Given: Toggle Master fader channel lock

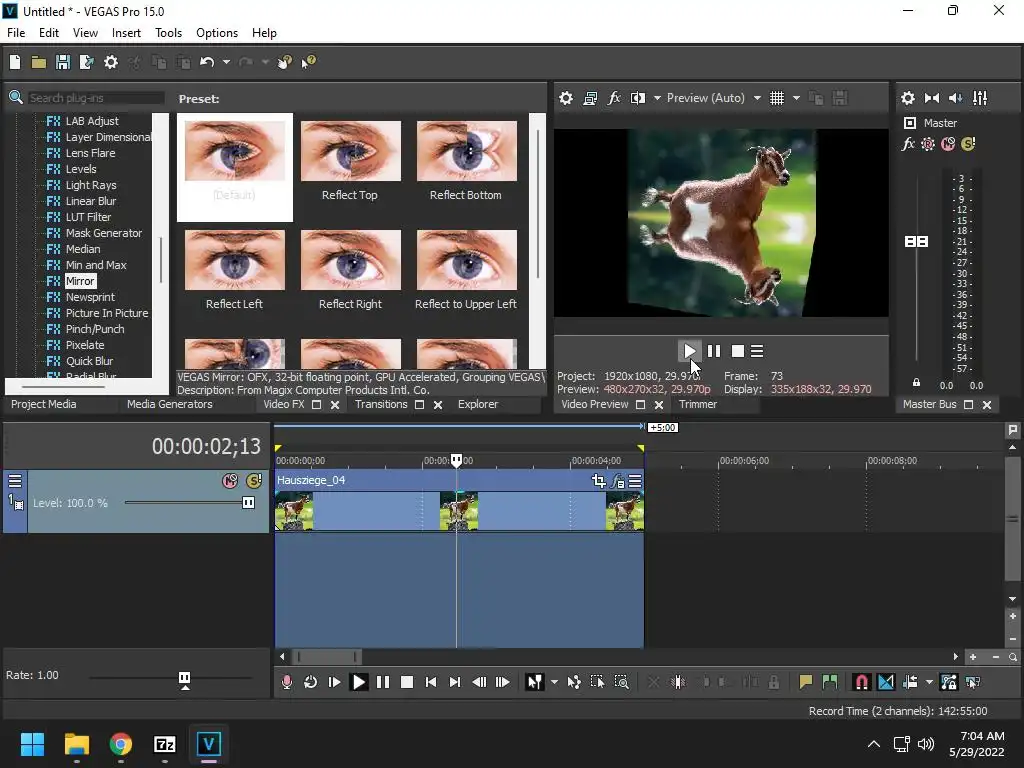Looking at the screenshot, I should pyautogui.click(x=916, y=383).
